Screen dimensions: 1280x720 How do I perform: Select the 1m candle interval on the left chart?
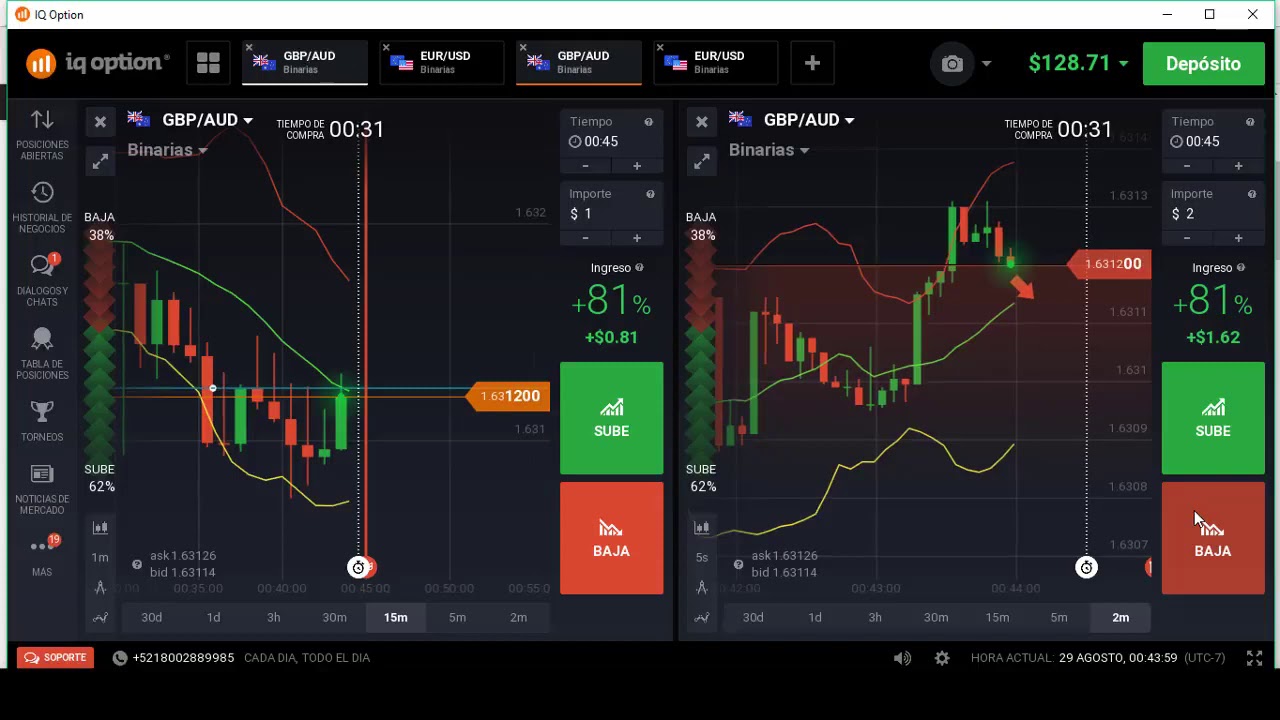point(100,557)
